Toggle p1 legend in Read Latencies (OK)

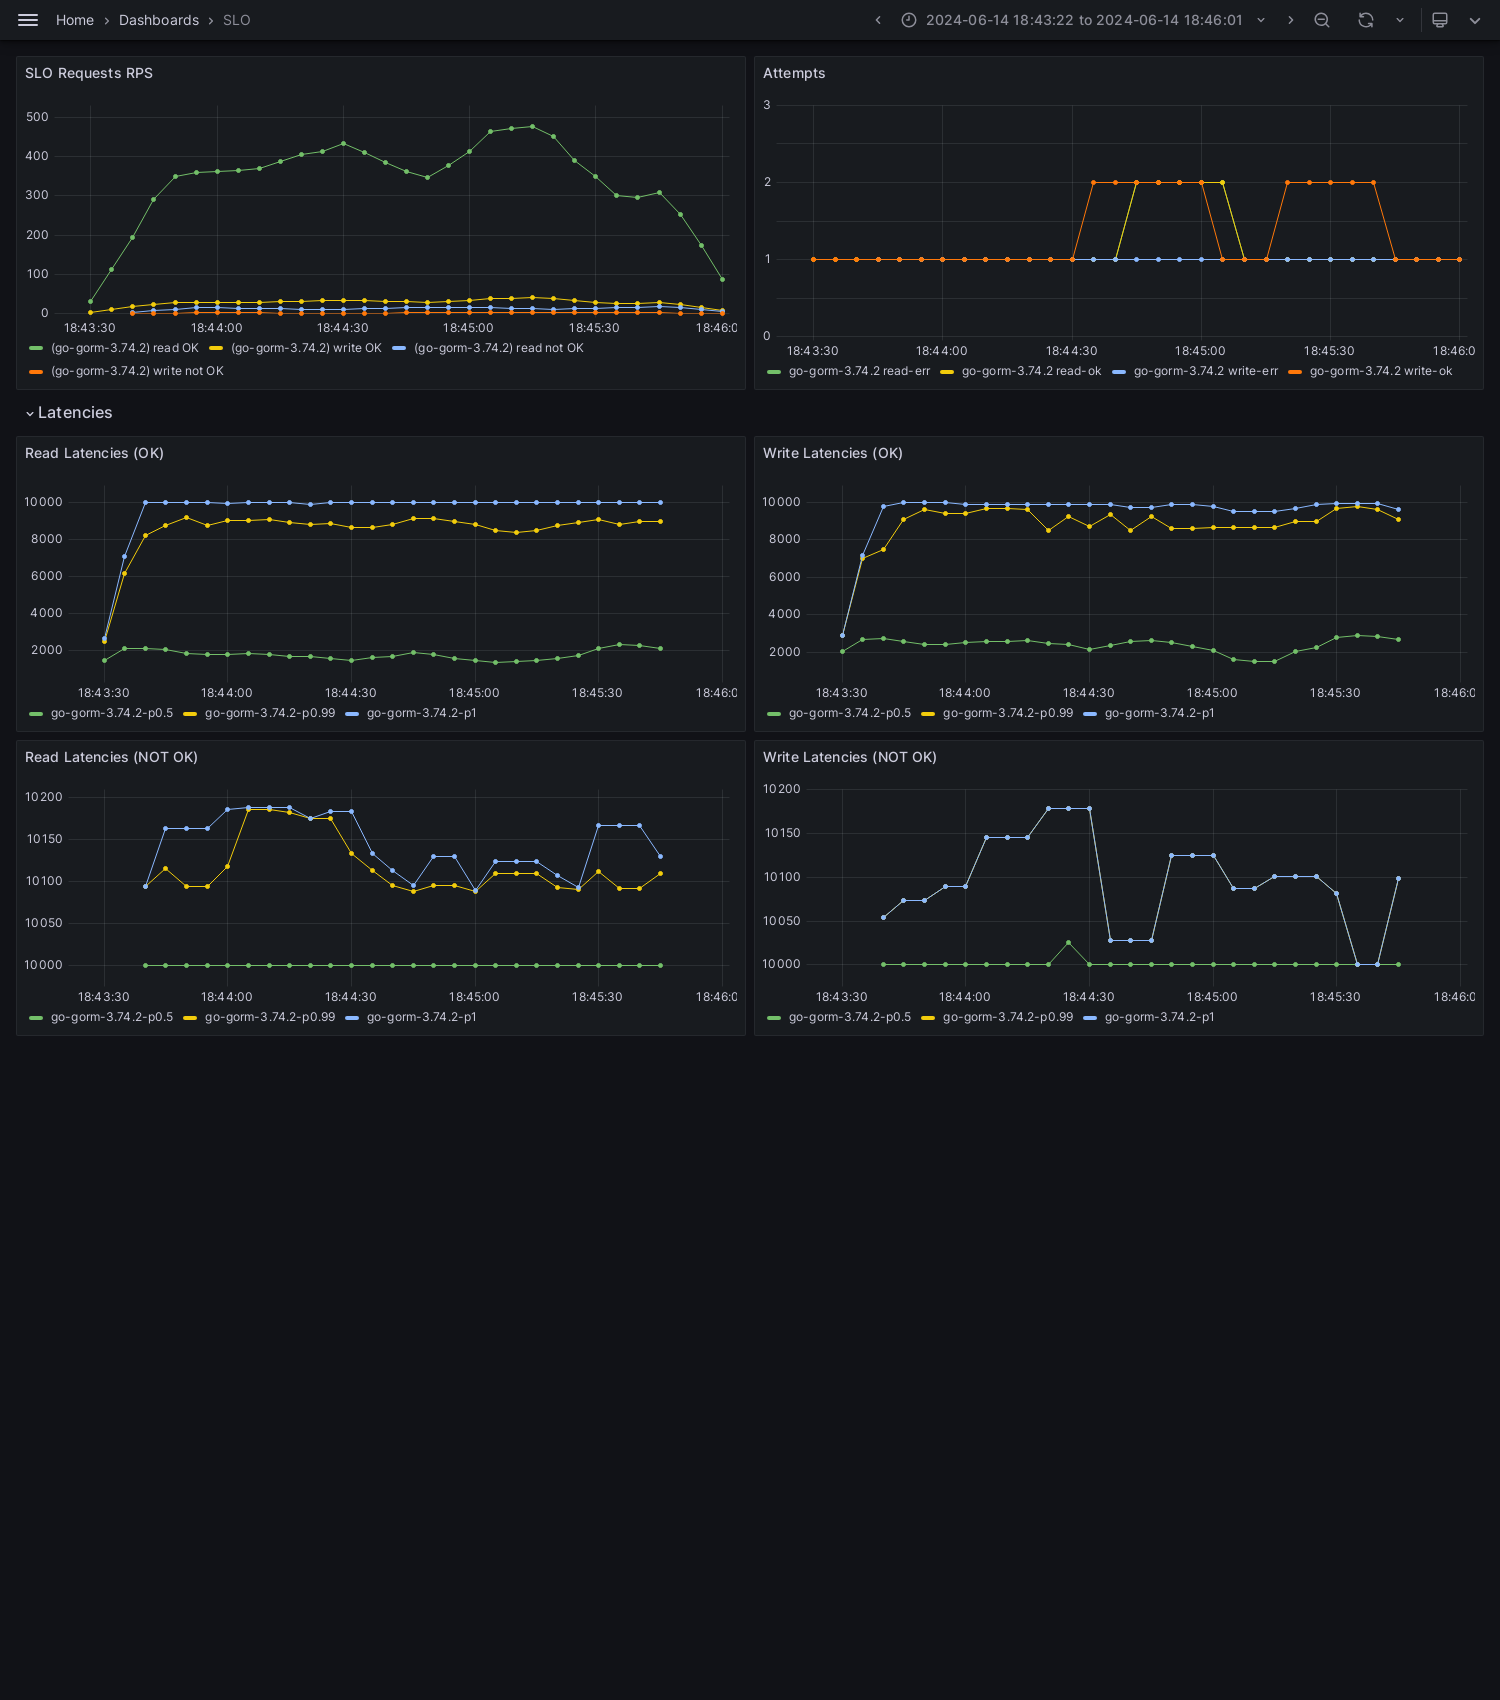422,713
